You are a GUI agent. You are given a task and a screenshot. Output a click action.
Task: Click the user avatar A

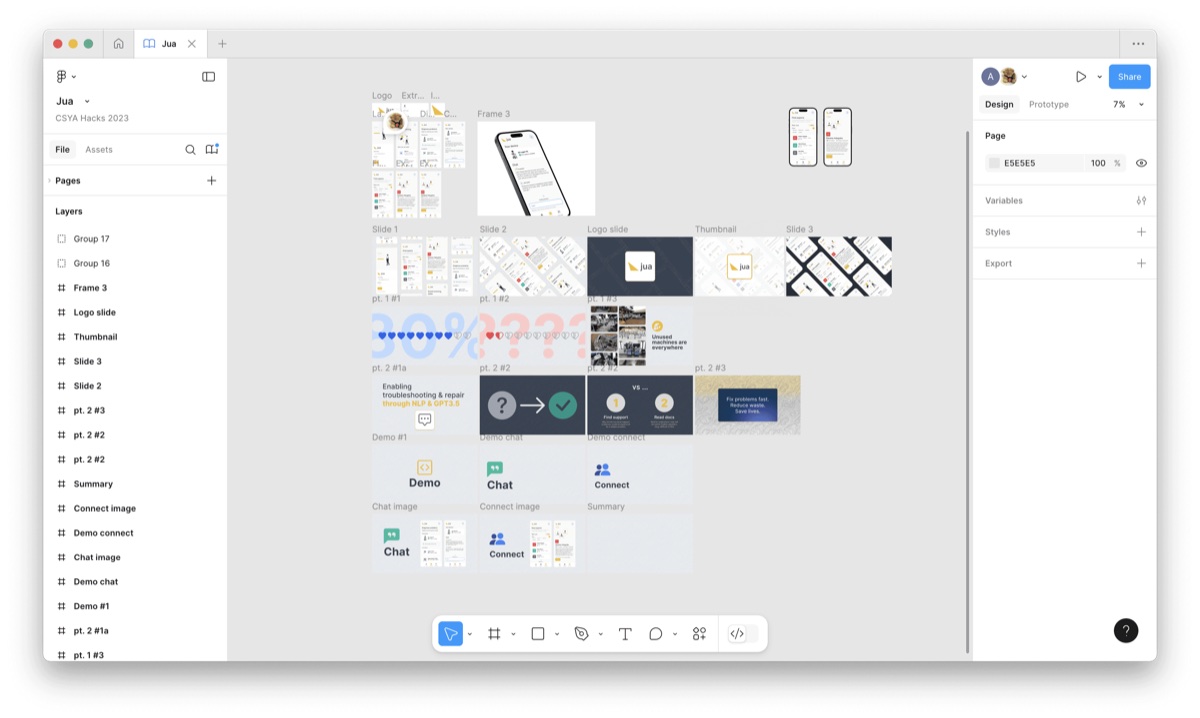(990, 76)
